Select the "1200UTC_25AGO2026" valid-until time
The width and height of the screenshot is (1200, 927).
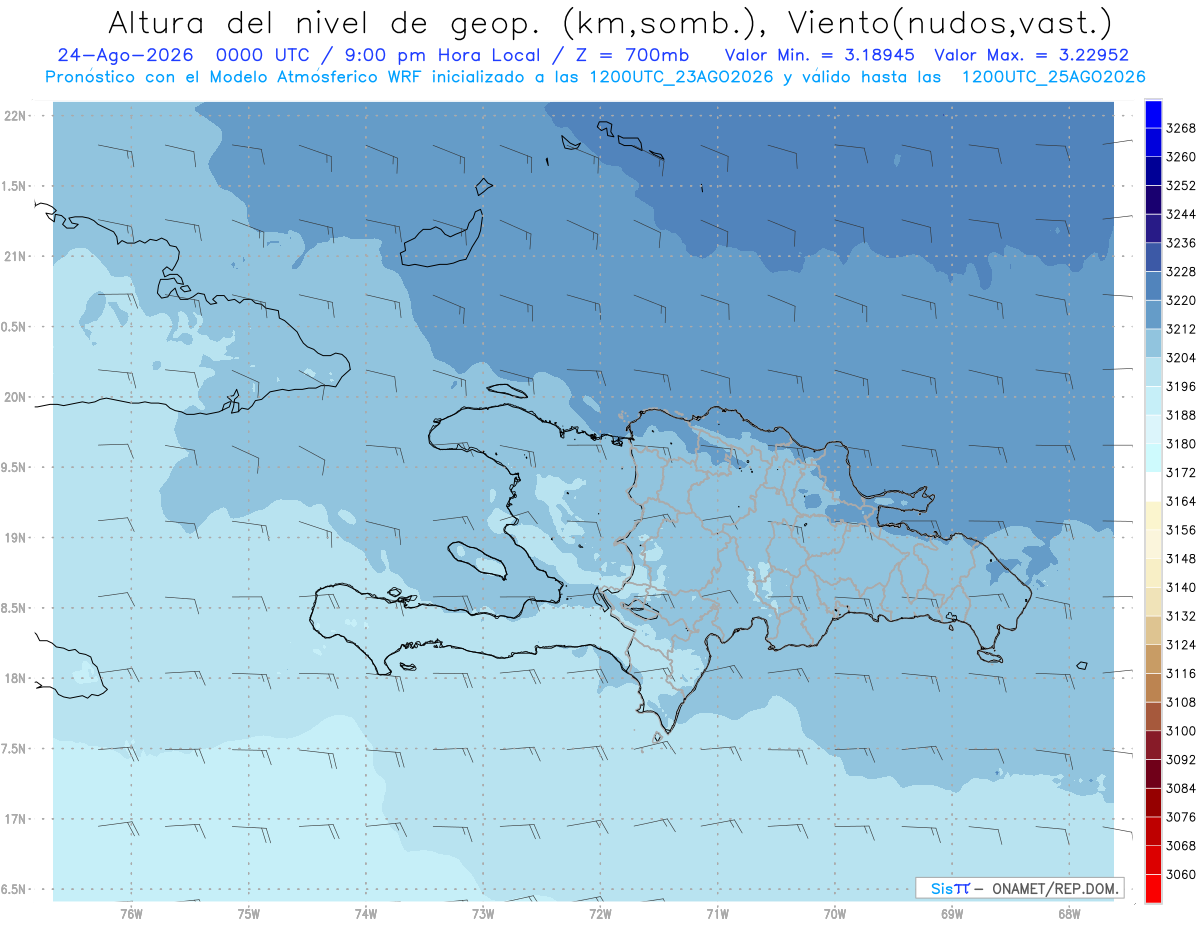point(1053,77)
